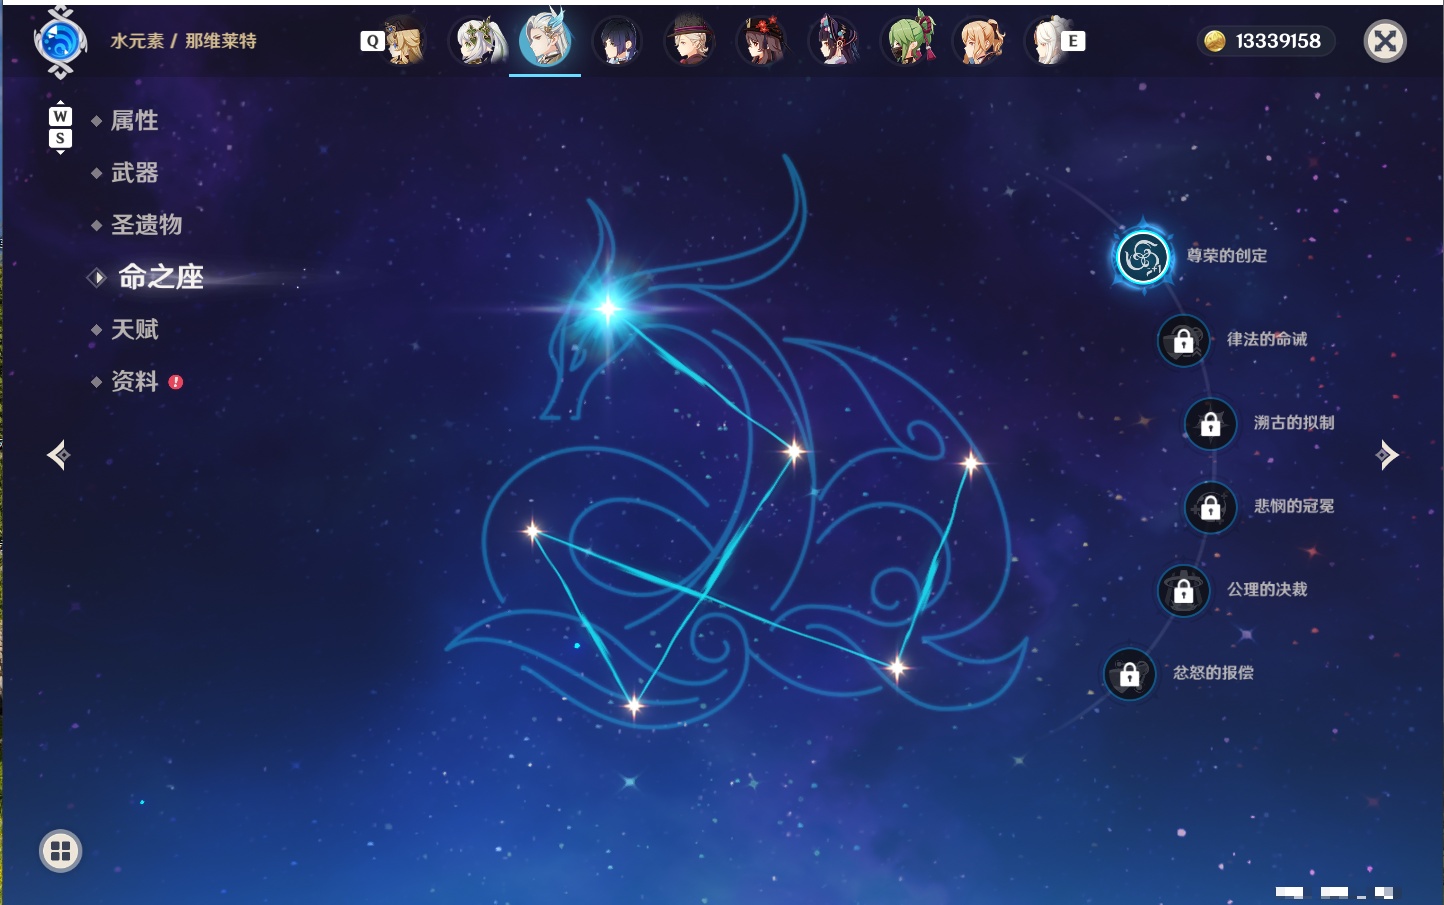The image size is (1444, 905).
Task: Open the 资料 profile tab
Action: pyautogui.click(x=136, y=381)
